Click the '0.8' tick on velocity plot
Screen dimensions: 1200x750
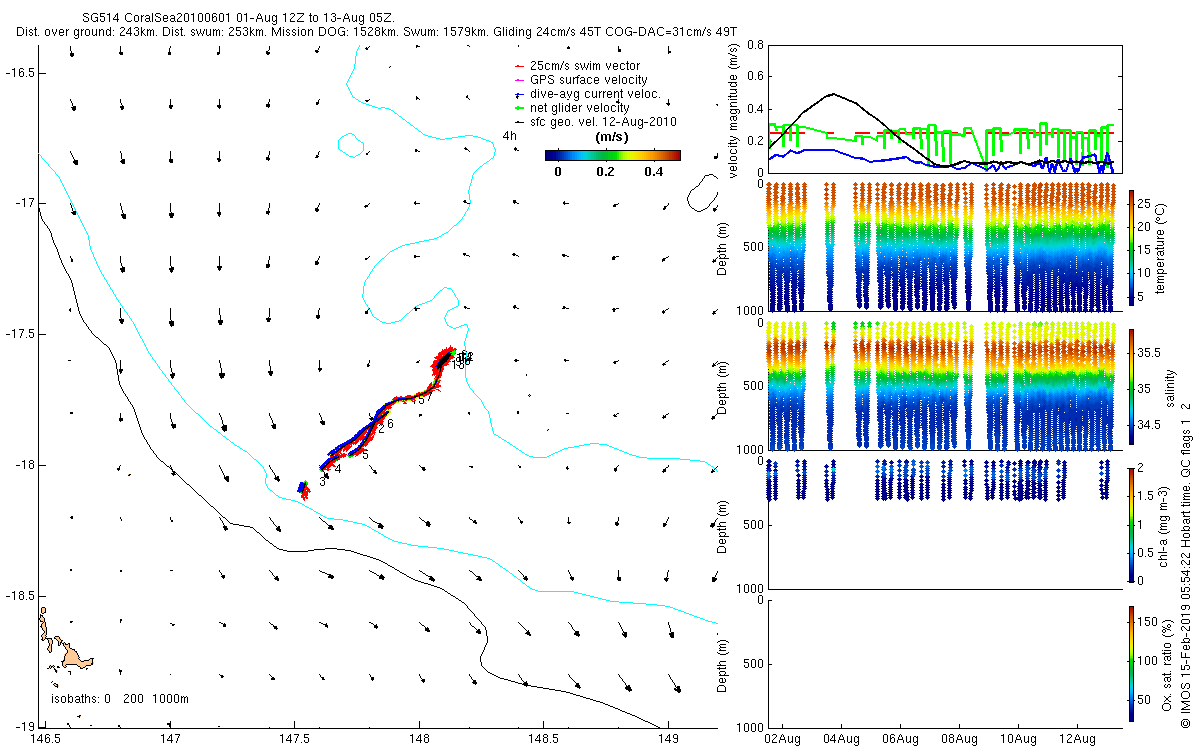[754, 45]
